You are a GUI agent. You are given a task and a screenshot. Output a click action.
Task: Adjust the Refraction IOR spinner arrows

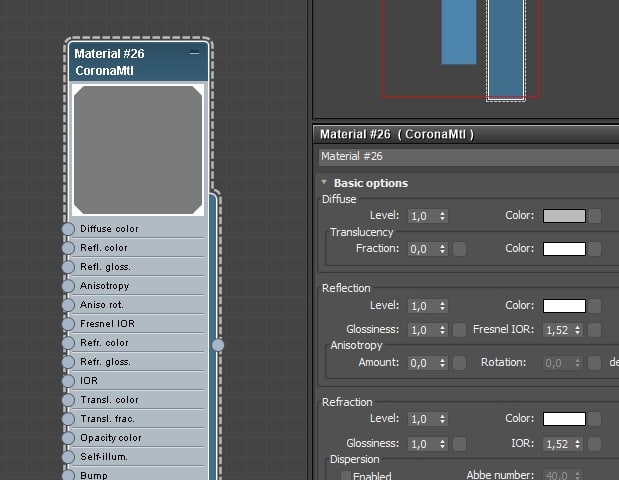point(578,444)
